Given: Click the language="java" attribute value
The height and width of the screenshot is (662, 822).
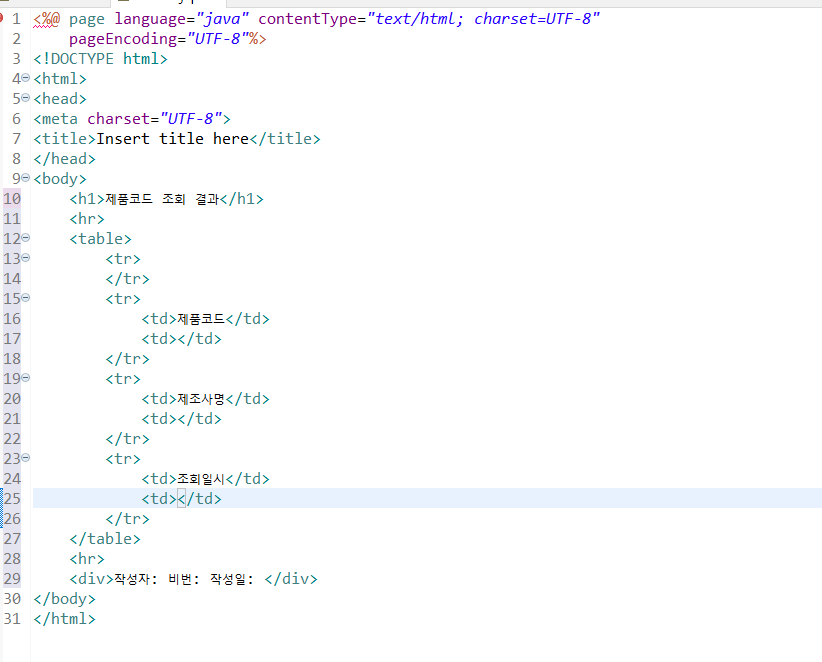Looking at the screenshot, I should [222, 19].
